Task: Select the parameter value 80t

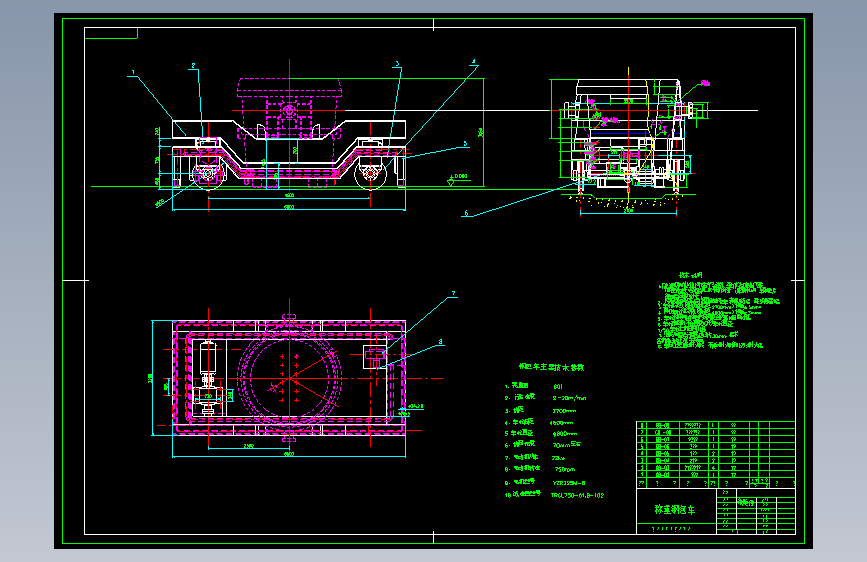Action: pos(558,386)
